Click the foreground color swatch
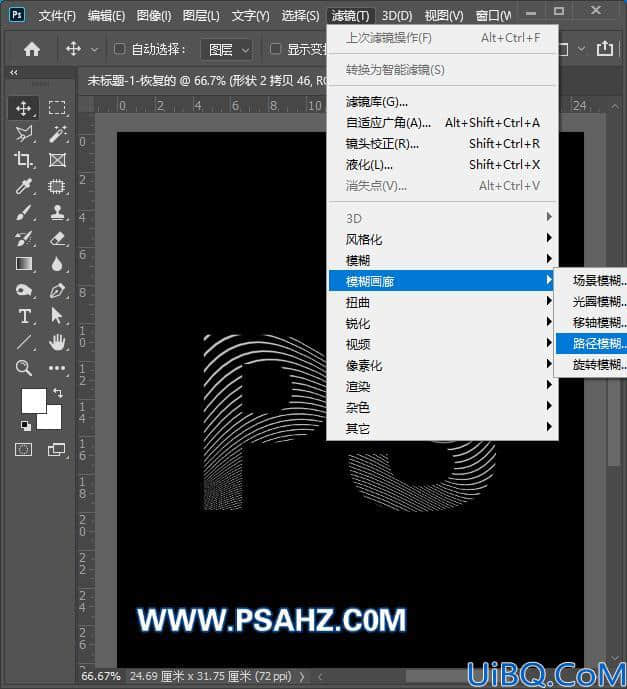 click(x=34, y=400)
